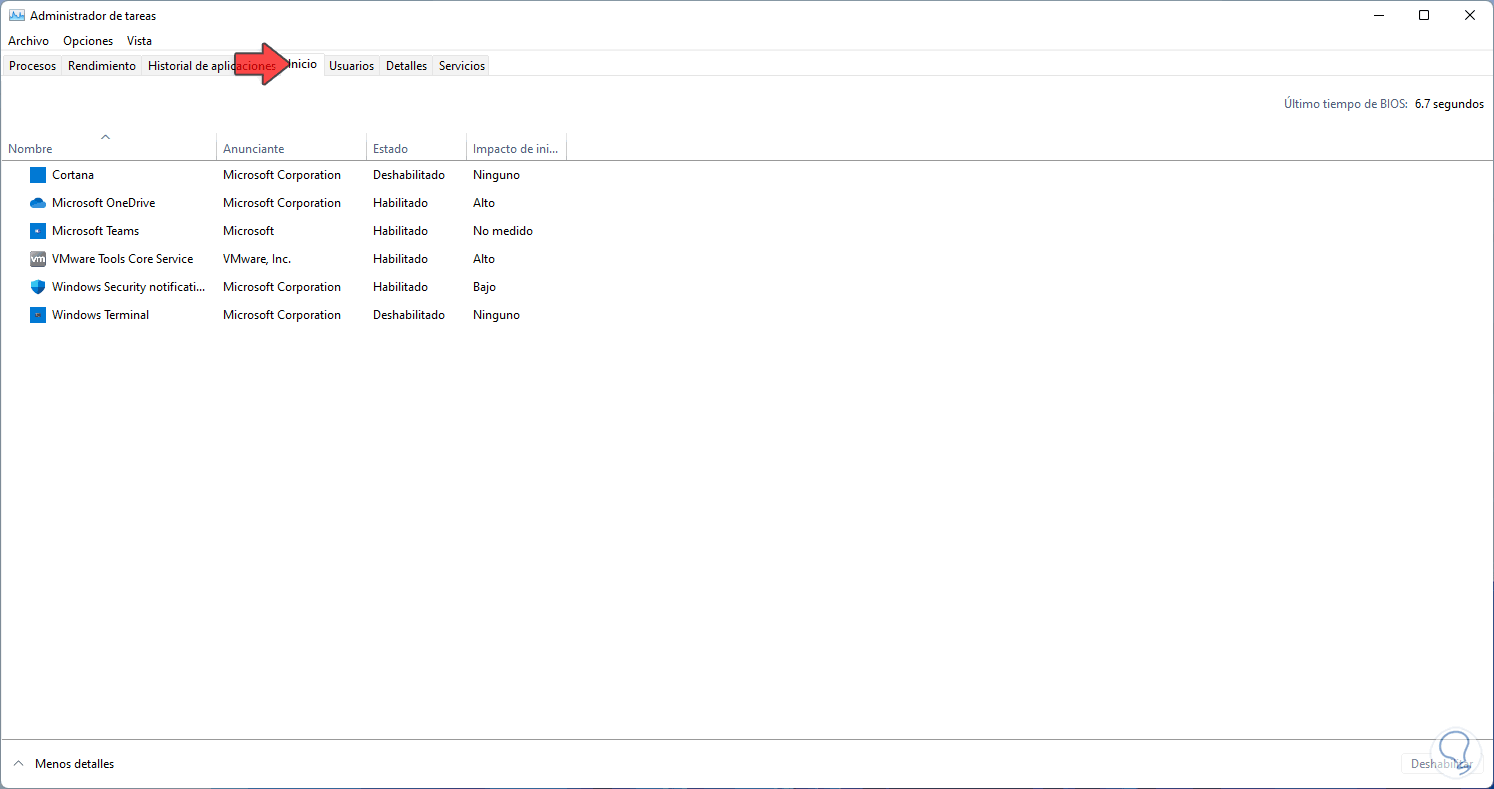Click Alto impact for Microsoft OneDrive
This screenshot has width=1494, height=789.
(484, 203)
